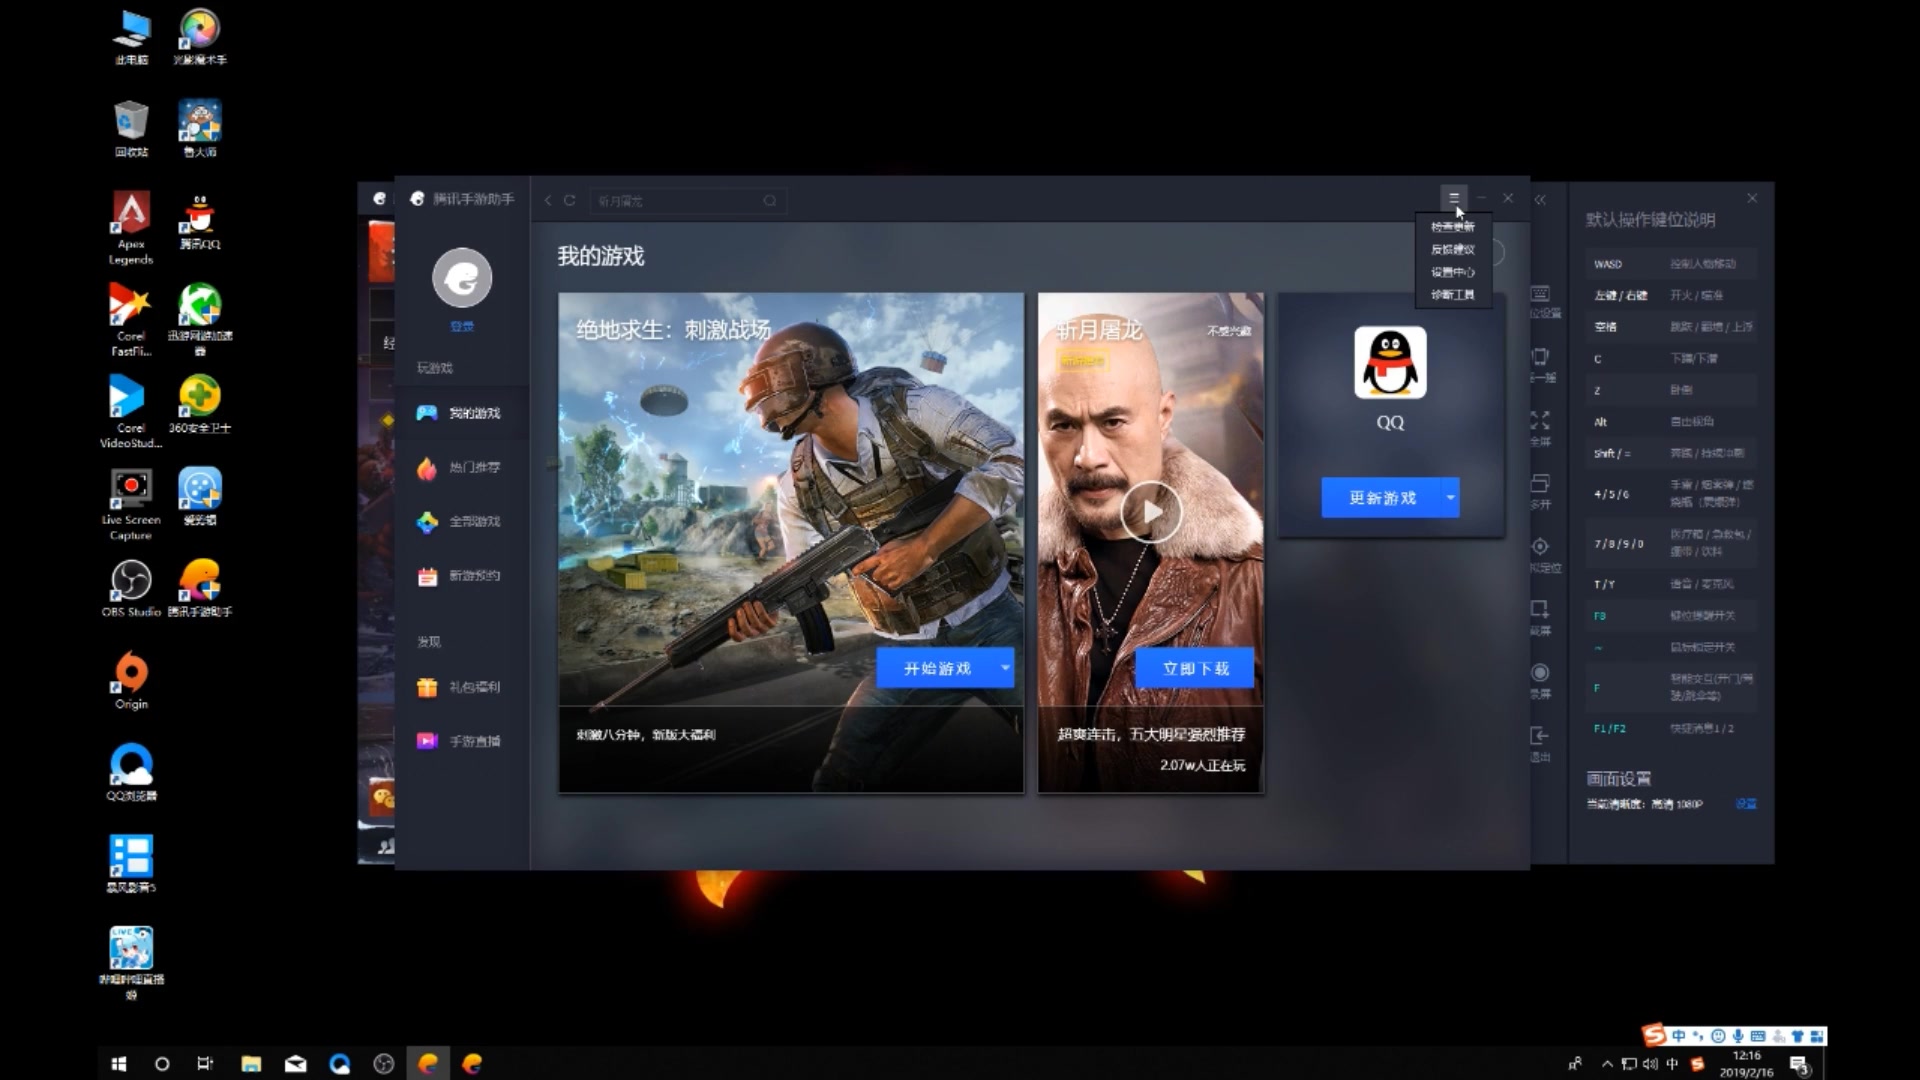
Task: Open the OBS Studio desktop shortcut
Action: pos(131,588)
